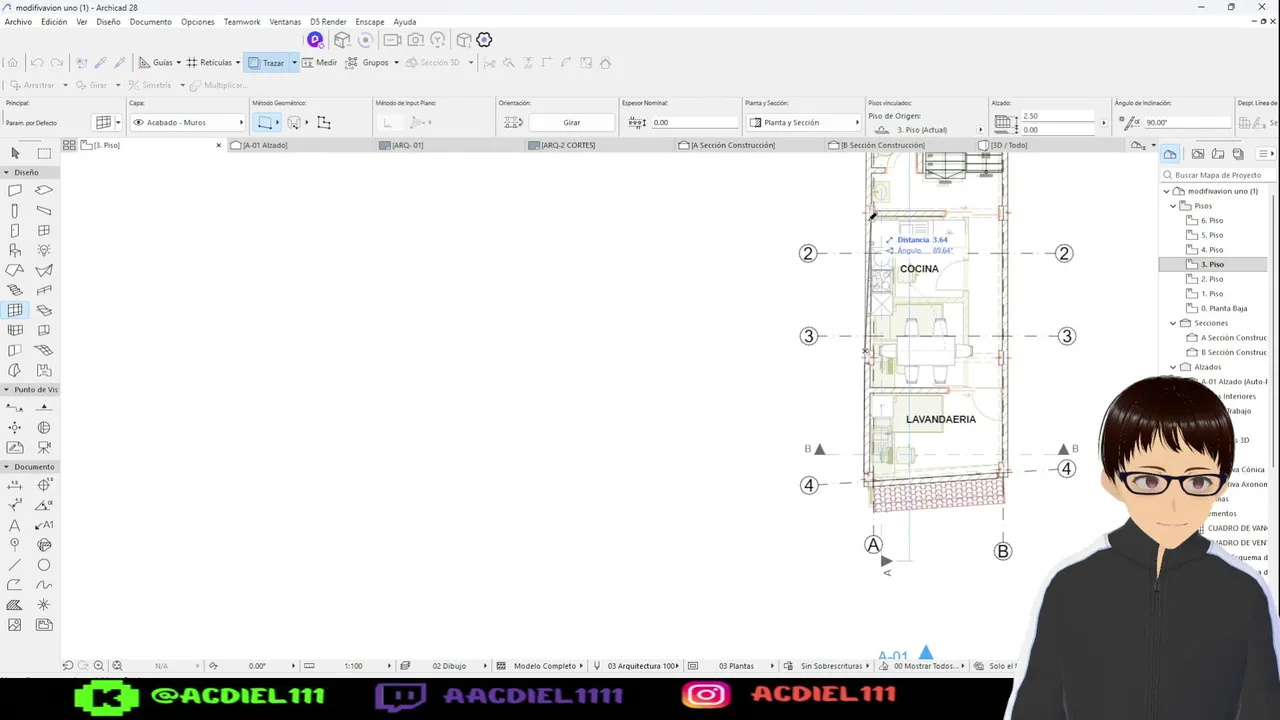Toggle Retículas grid display
Viewport: 1280px width, 720px height.
click(x=209, y=63)
